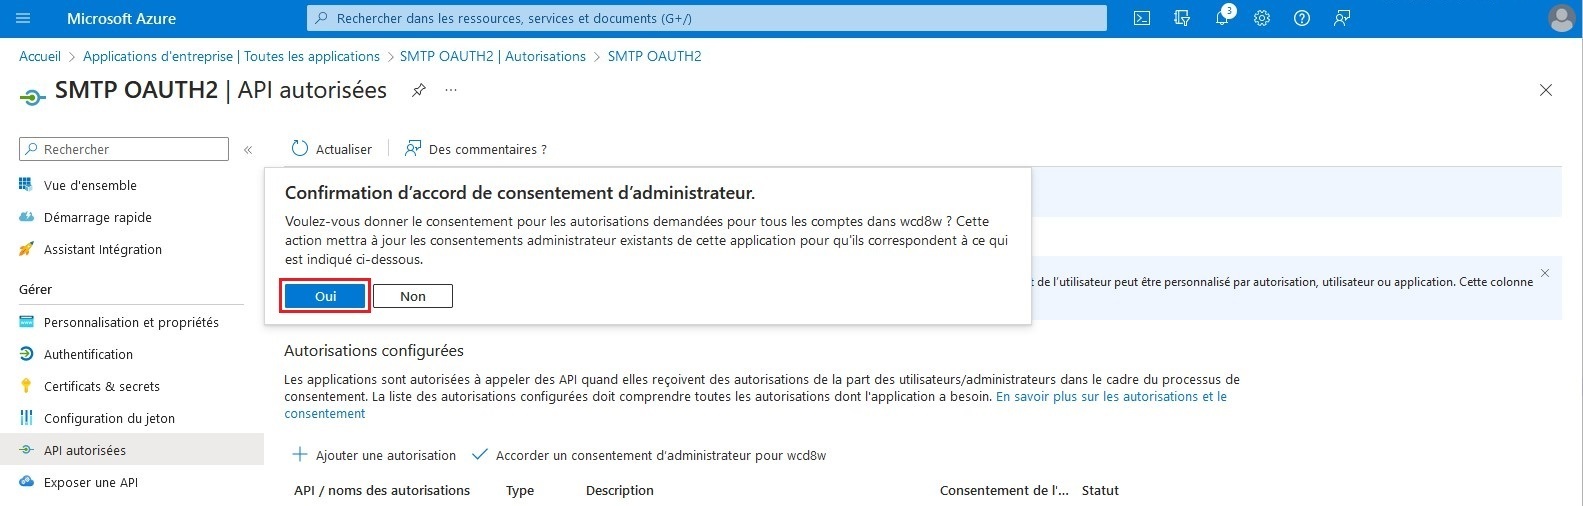Collapse the left sidebar with the double chevron
Screen dimensions: 1583x506
coord(248,150)
